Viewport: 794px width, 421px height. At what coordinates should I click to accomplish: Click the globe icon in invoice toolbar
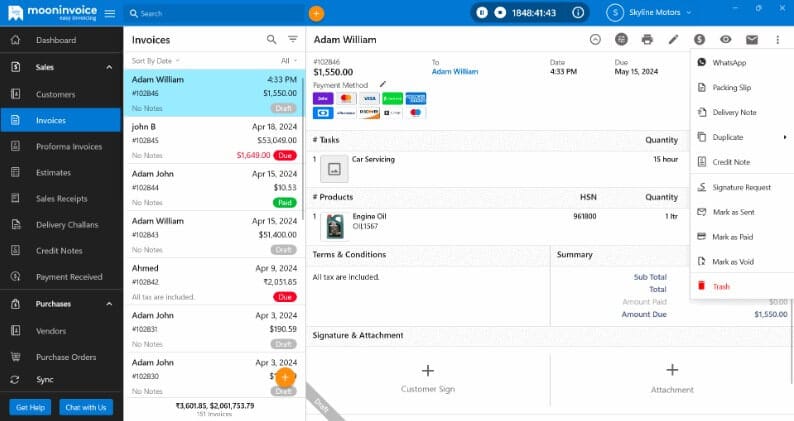pyautogui.click(x=621, y=39)
